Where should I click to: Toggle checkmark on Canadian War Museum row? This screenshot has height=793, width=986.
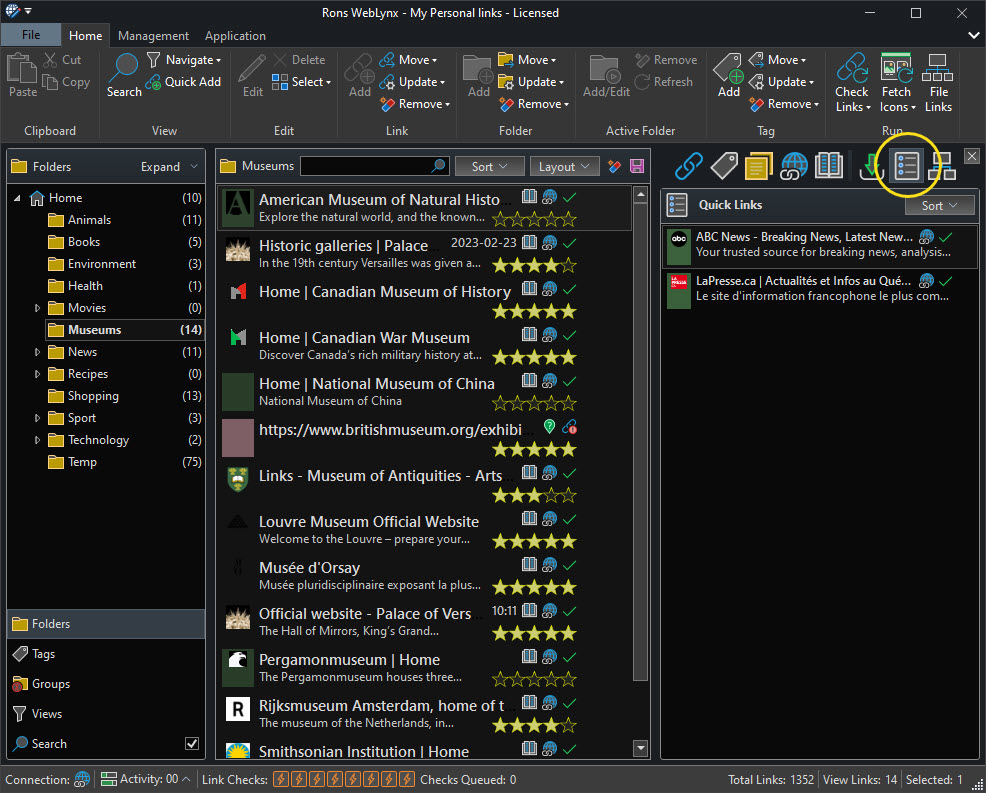click(x=570, y=335)
